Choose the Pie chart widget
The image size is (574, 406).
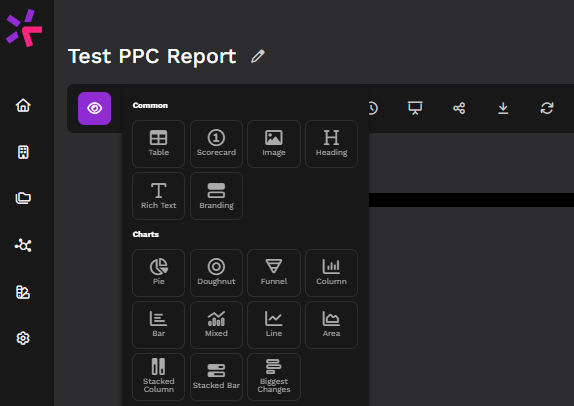coord(159,273)
